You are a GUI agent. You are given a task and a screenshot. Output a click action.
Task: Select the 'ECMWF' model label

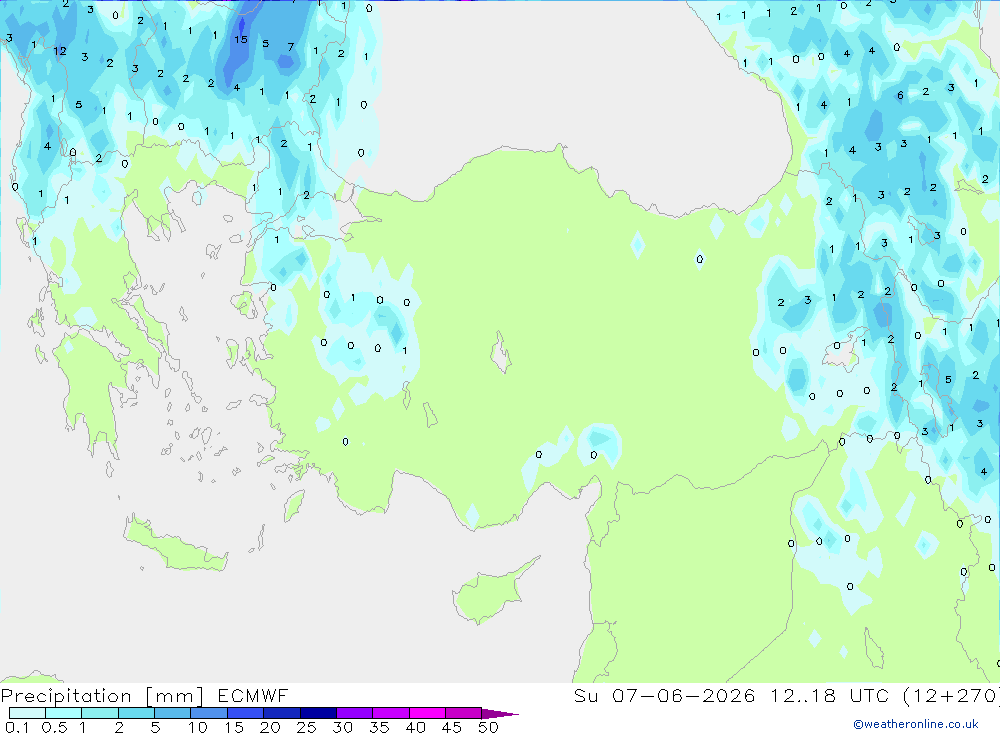point(253,695)
